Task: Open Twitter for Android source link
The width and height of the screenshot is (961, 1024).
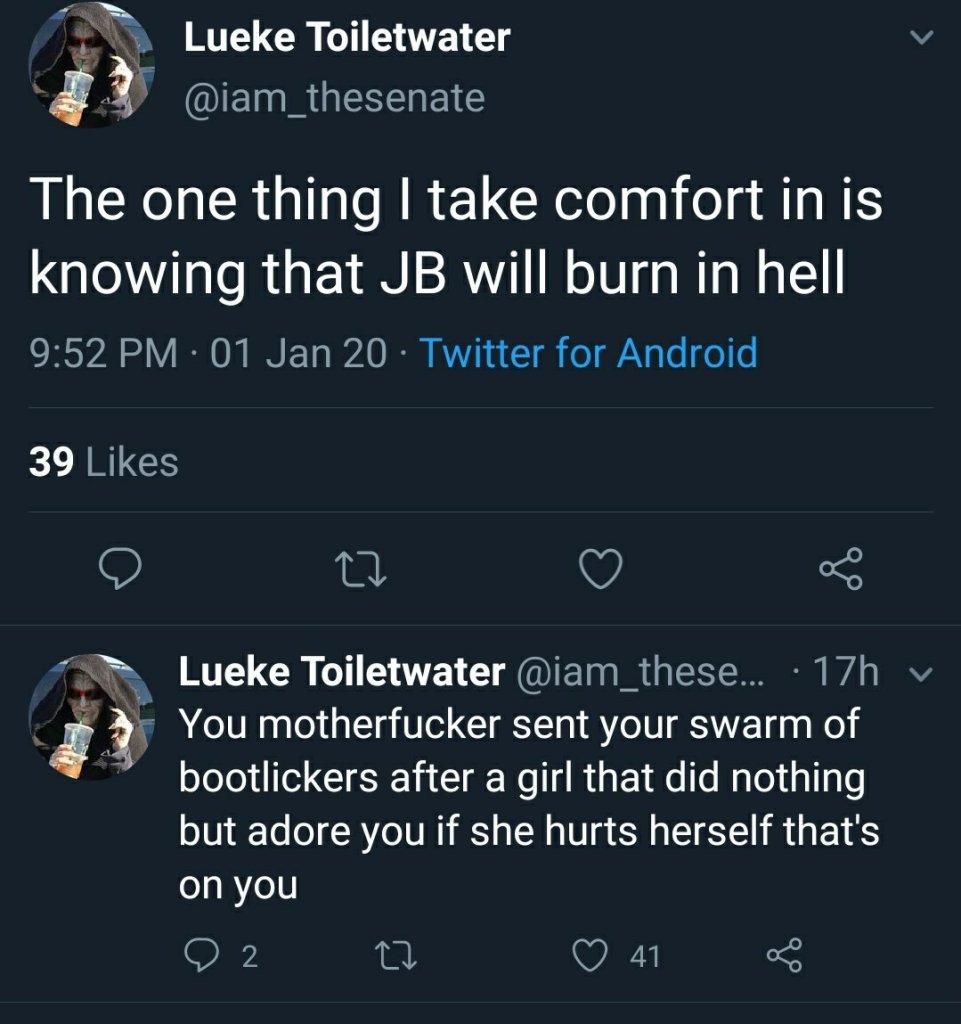Action: coord(587,353)
